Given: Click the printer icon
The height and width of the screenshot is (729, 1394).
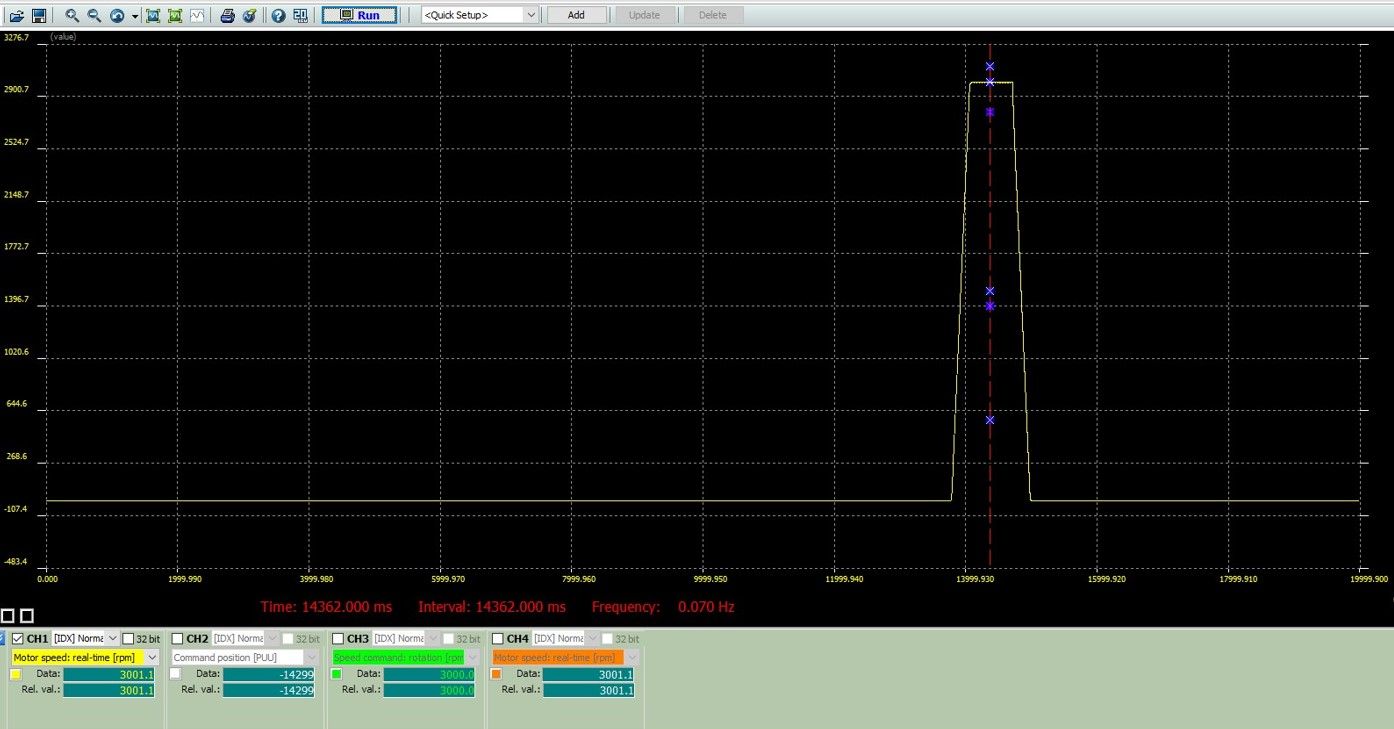Looking at the screenshot, I should click(x=228, y=15).
